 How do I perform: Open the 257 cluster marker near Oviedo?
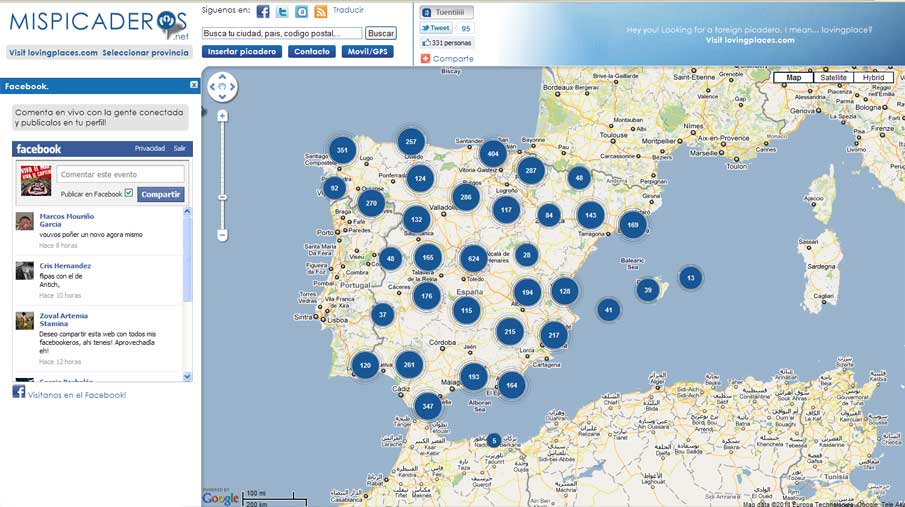[x=411, y=141]
